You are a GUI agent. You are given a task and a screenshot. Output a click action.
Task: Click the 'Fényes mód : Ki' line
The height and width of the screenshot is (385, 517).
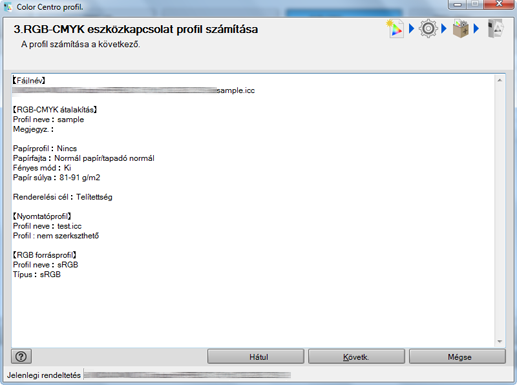(42, 168)
